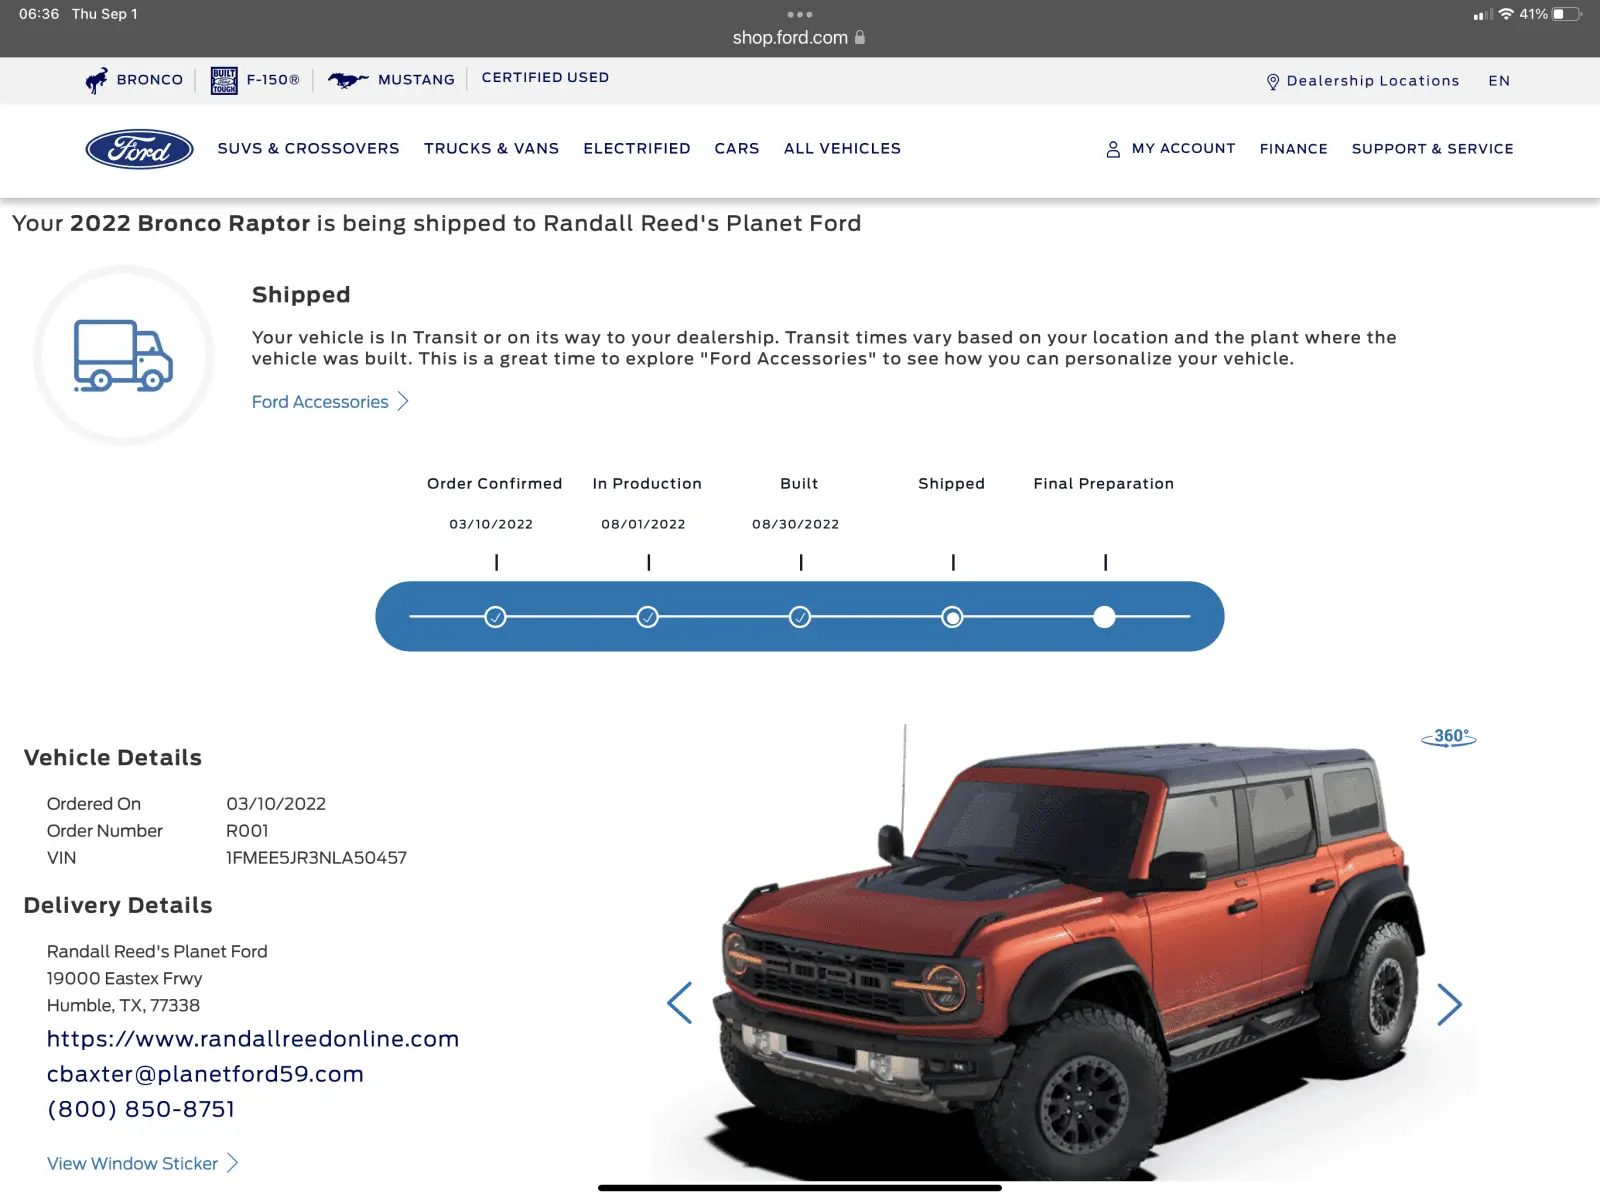
Task: Click In Production checkmark on progress bar
Action: 648,617
